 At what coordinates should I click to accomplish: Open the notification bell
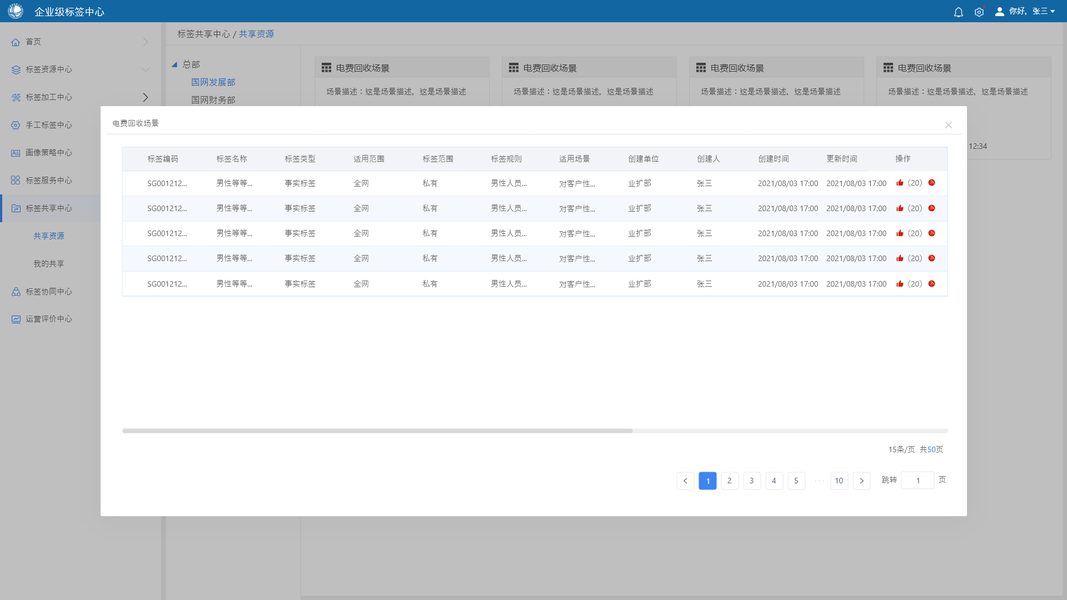tap(958, 12)
